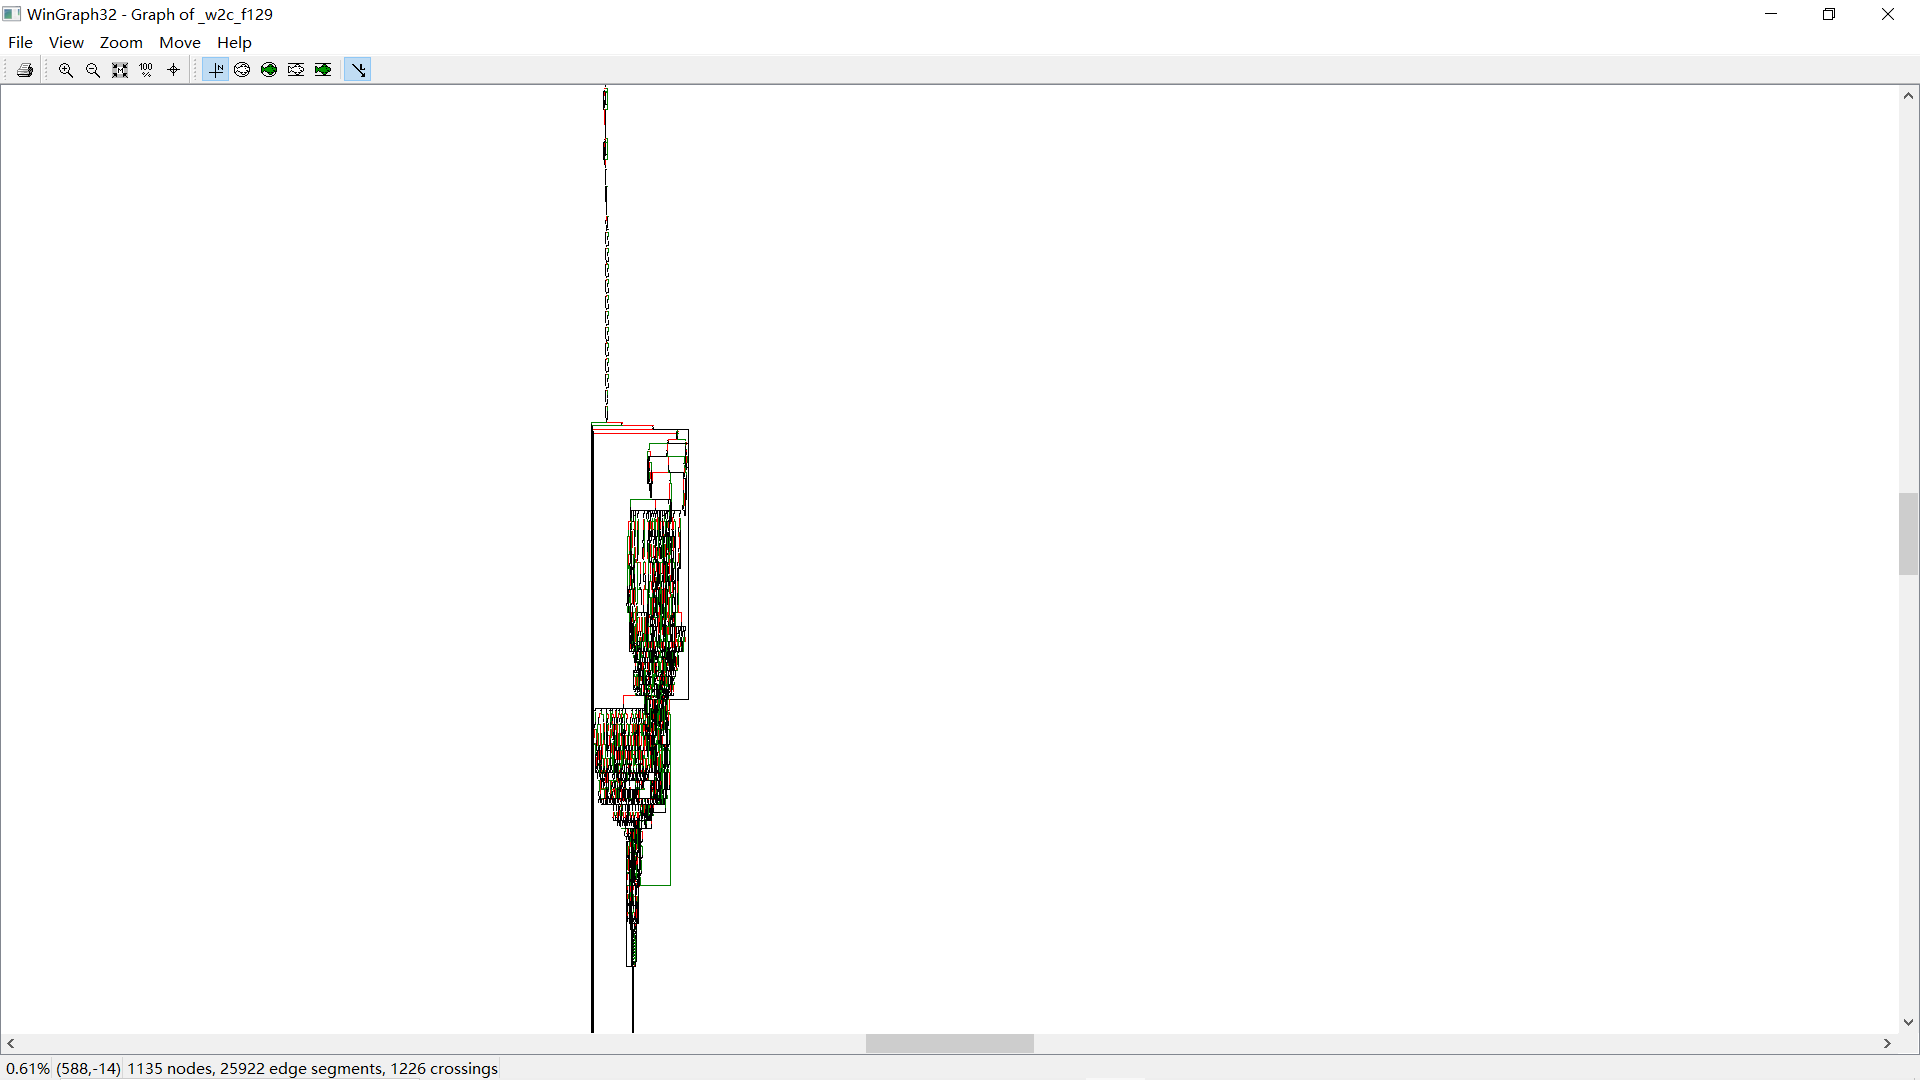Toggle edge labels arrow button
Screen dimensions: 1920x1080
(358, 70)
